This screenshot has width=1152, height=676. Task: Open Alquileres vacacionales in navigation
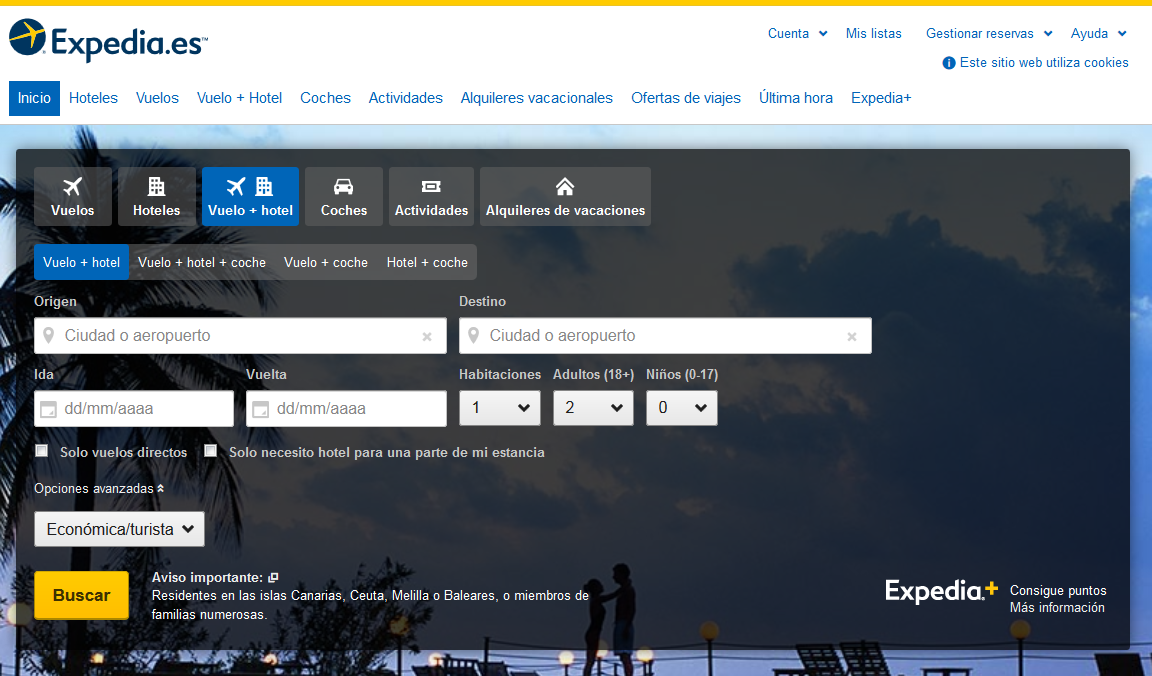tap(536, 98)
